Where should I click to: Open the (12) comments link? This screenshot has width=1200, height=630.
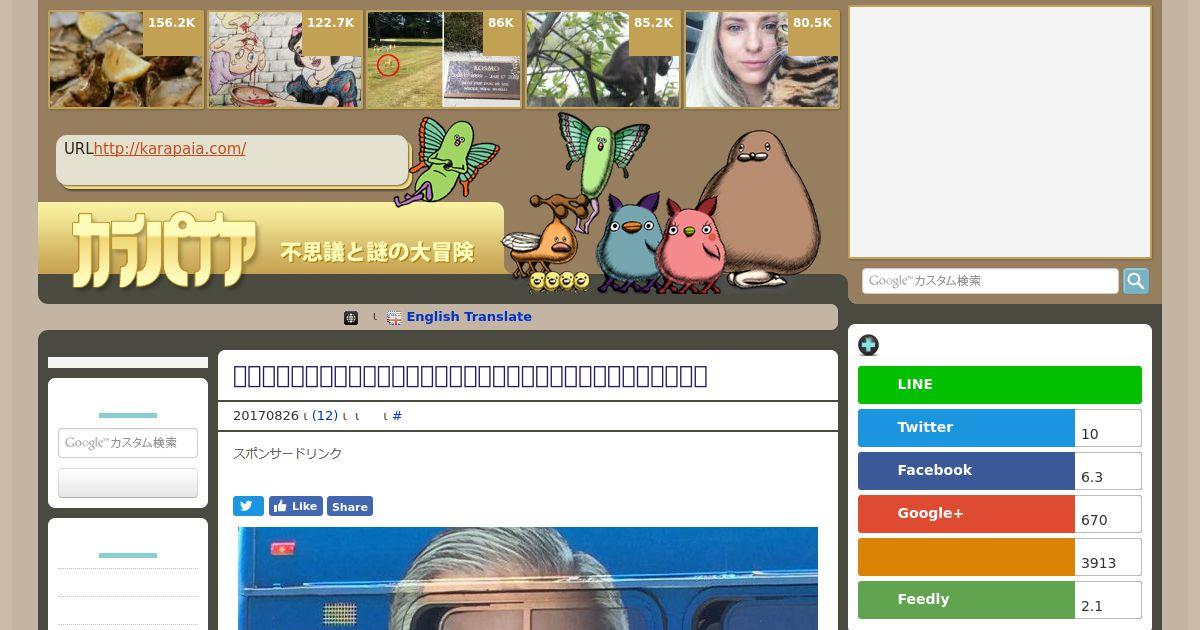(x=325, y=416)
